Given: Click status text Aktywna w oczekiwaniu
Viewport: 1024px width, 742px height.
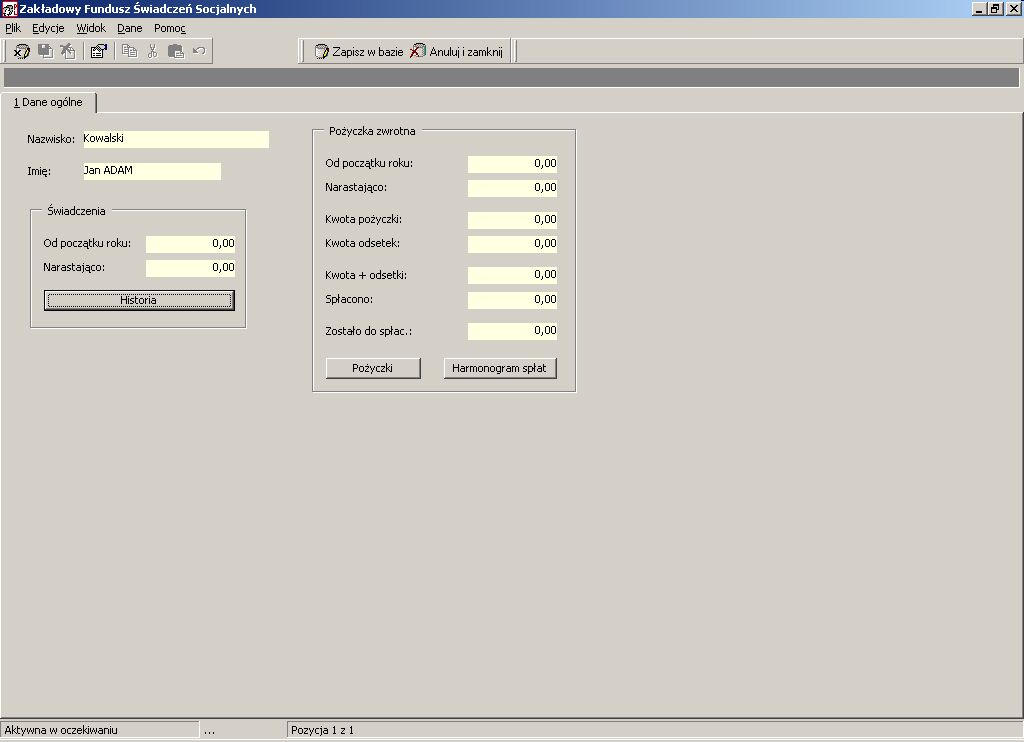Looking at the screenshot, I should 61,730.
